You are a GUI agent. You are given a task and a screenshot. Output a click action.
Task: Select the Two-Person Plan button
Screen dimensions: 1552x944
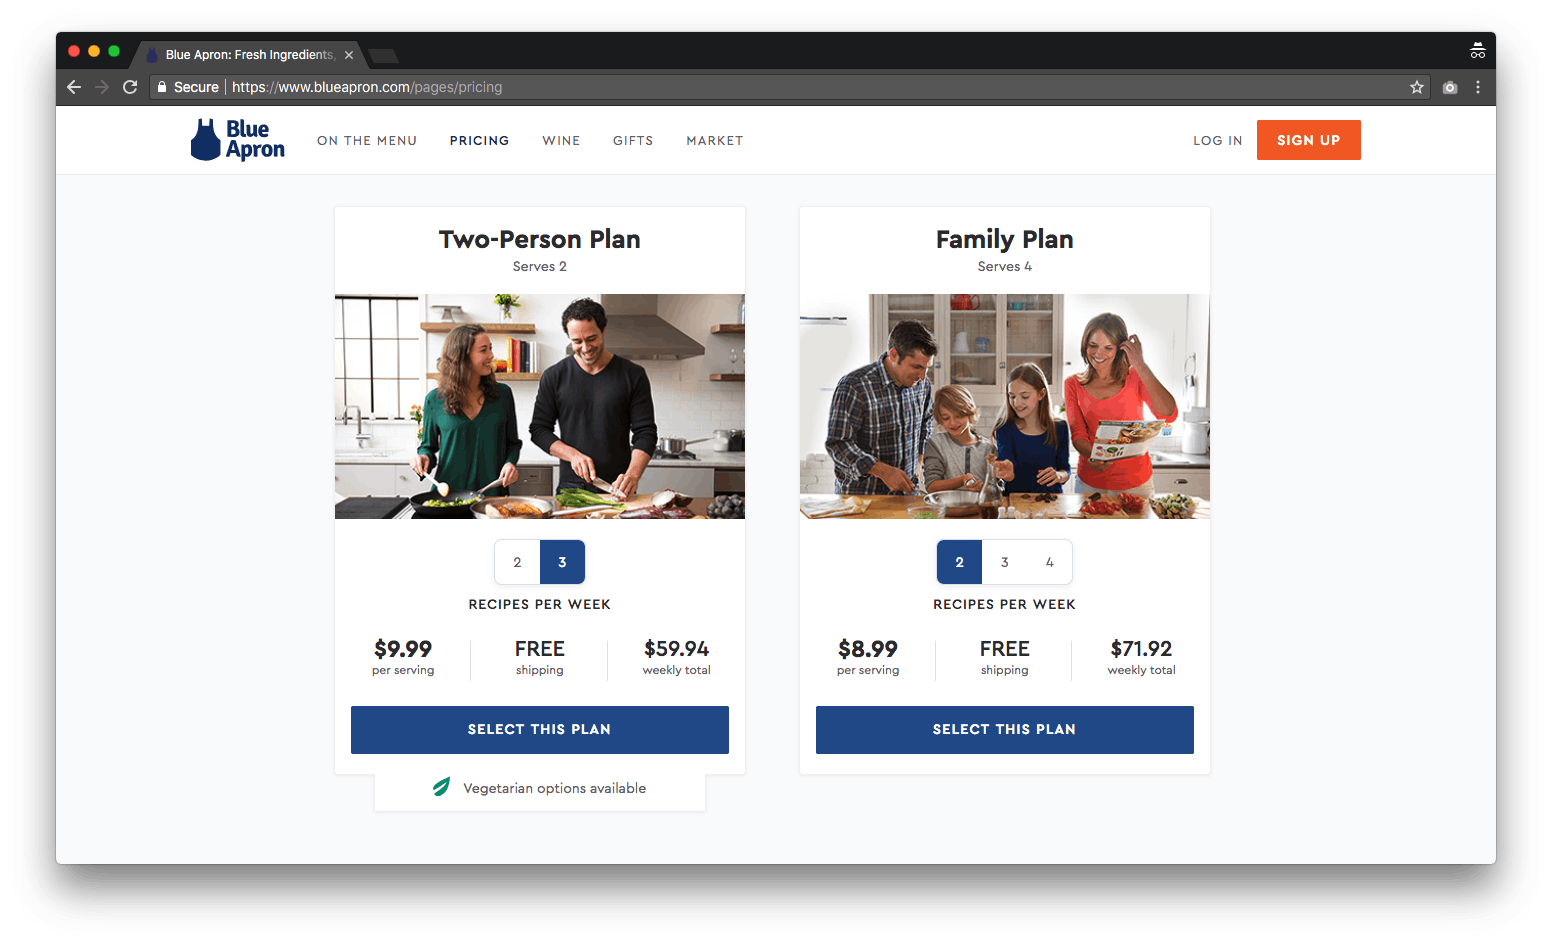click(x=539, y=729)
